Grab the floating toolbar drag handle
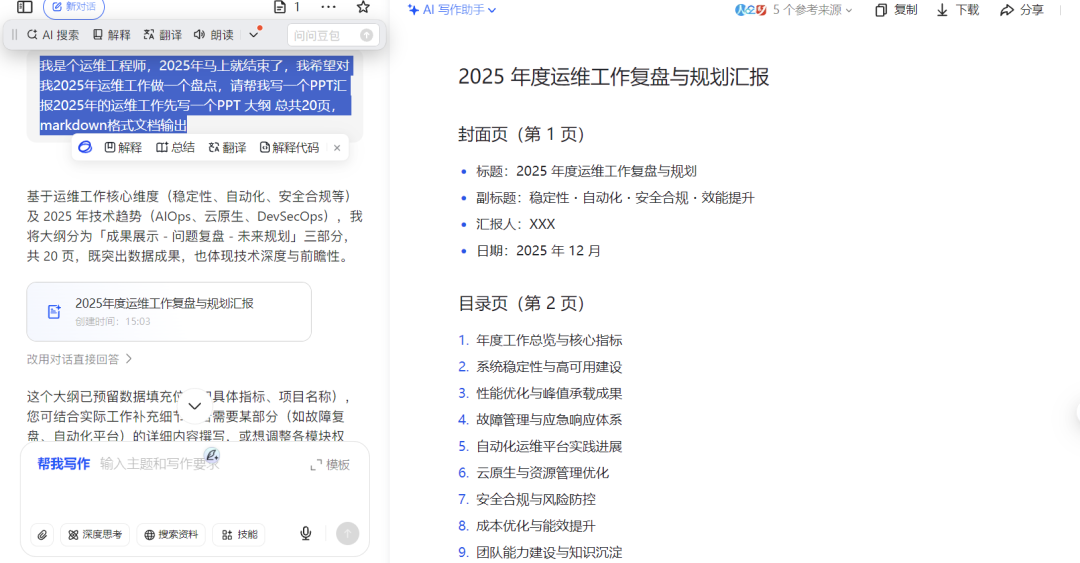Screen dimensions: 1080x563 coord(14,35)
